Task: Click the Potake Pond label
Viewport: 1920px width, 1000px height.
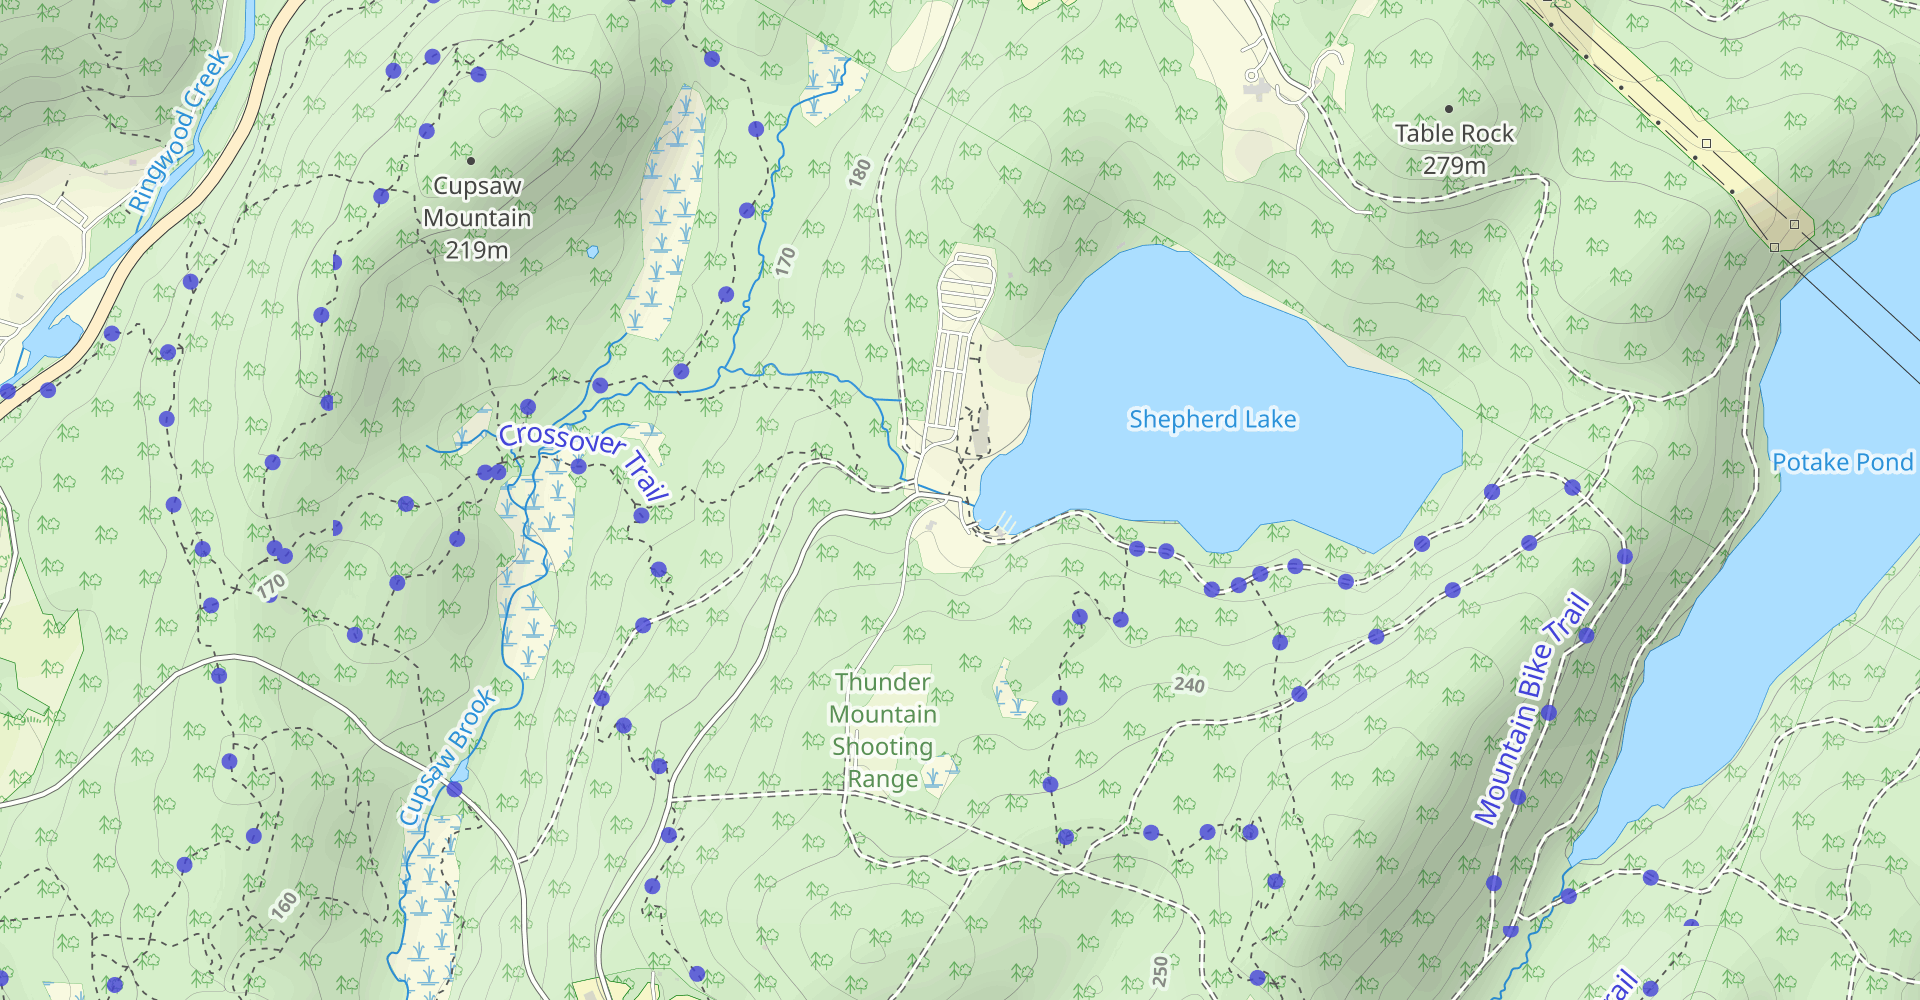Action: [1843, 462]
